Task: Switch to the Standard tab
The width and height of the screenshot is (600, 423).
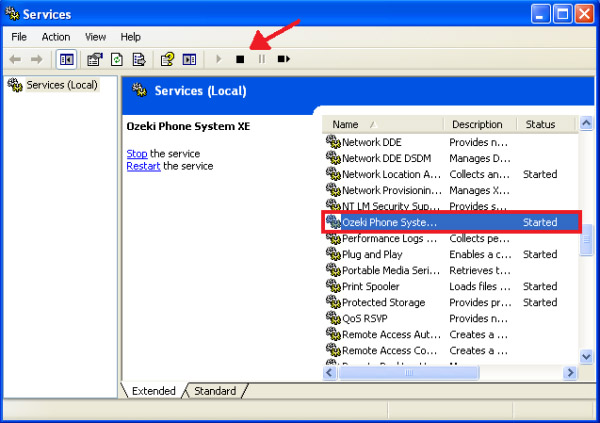Action: (x=215, y=391)
